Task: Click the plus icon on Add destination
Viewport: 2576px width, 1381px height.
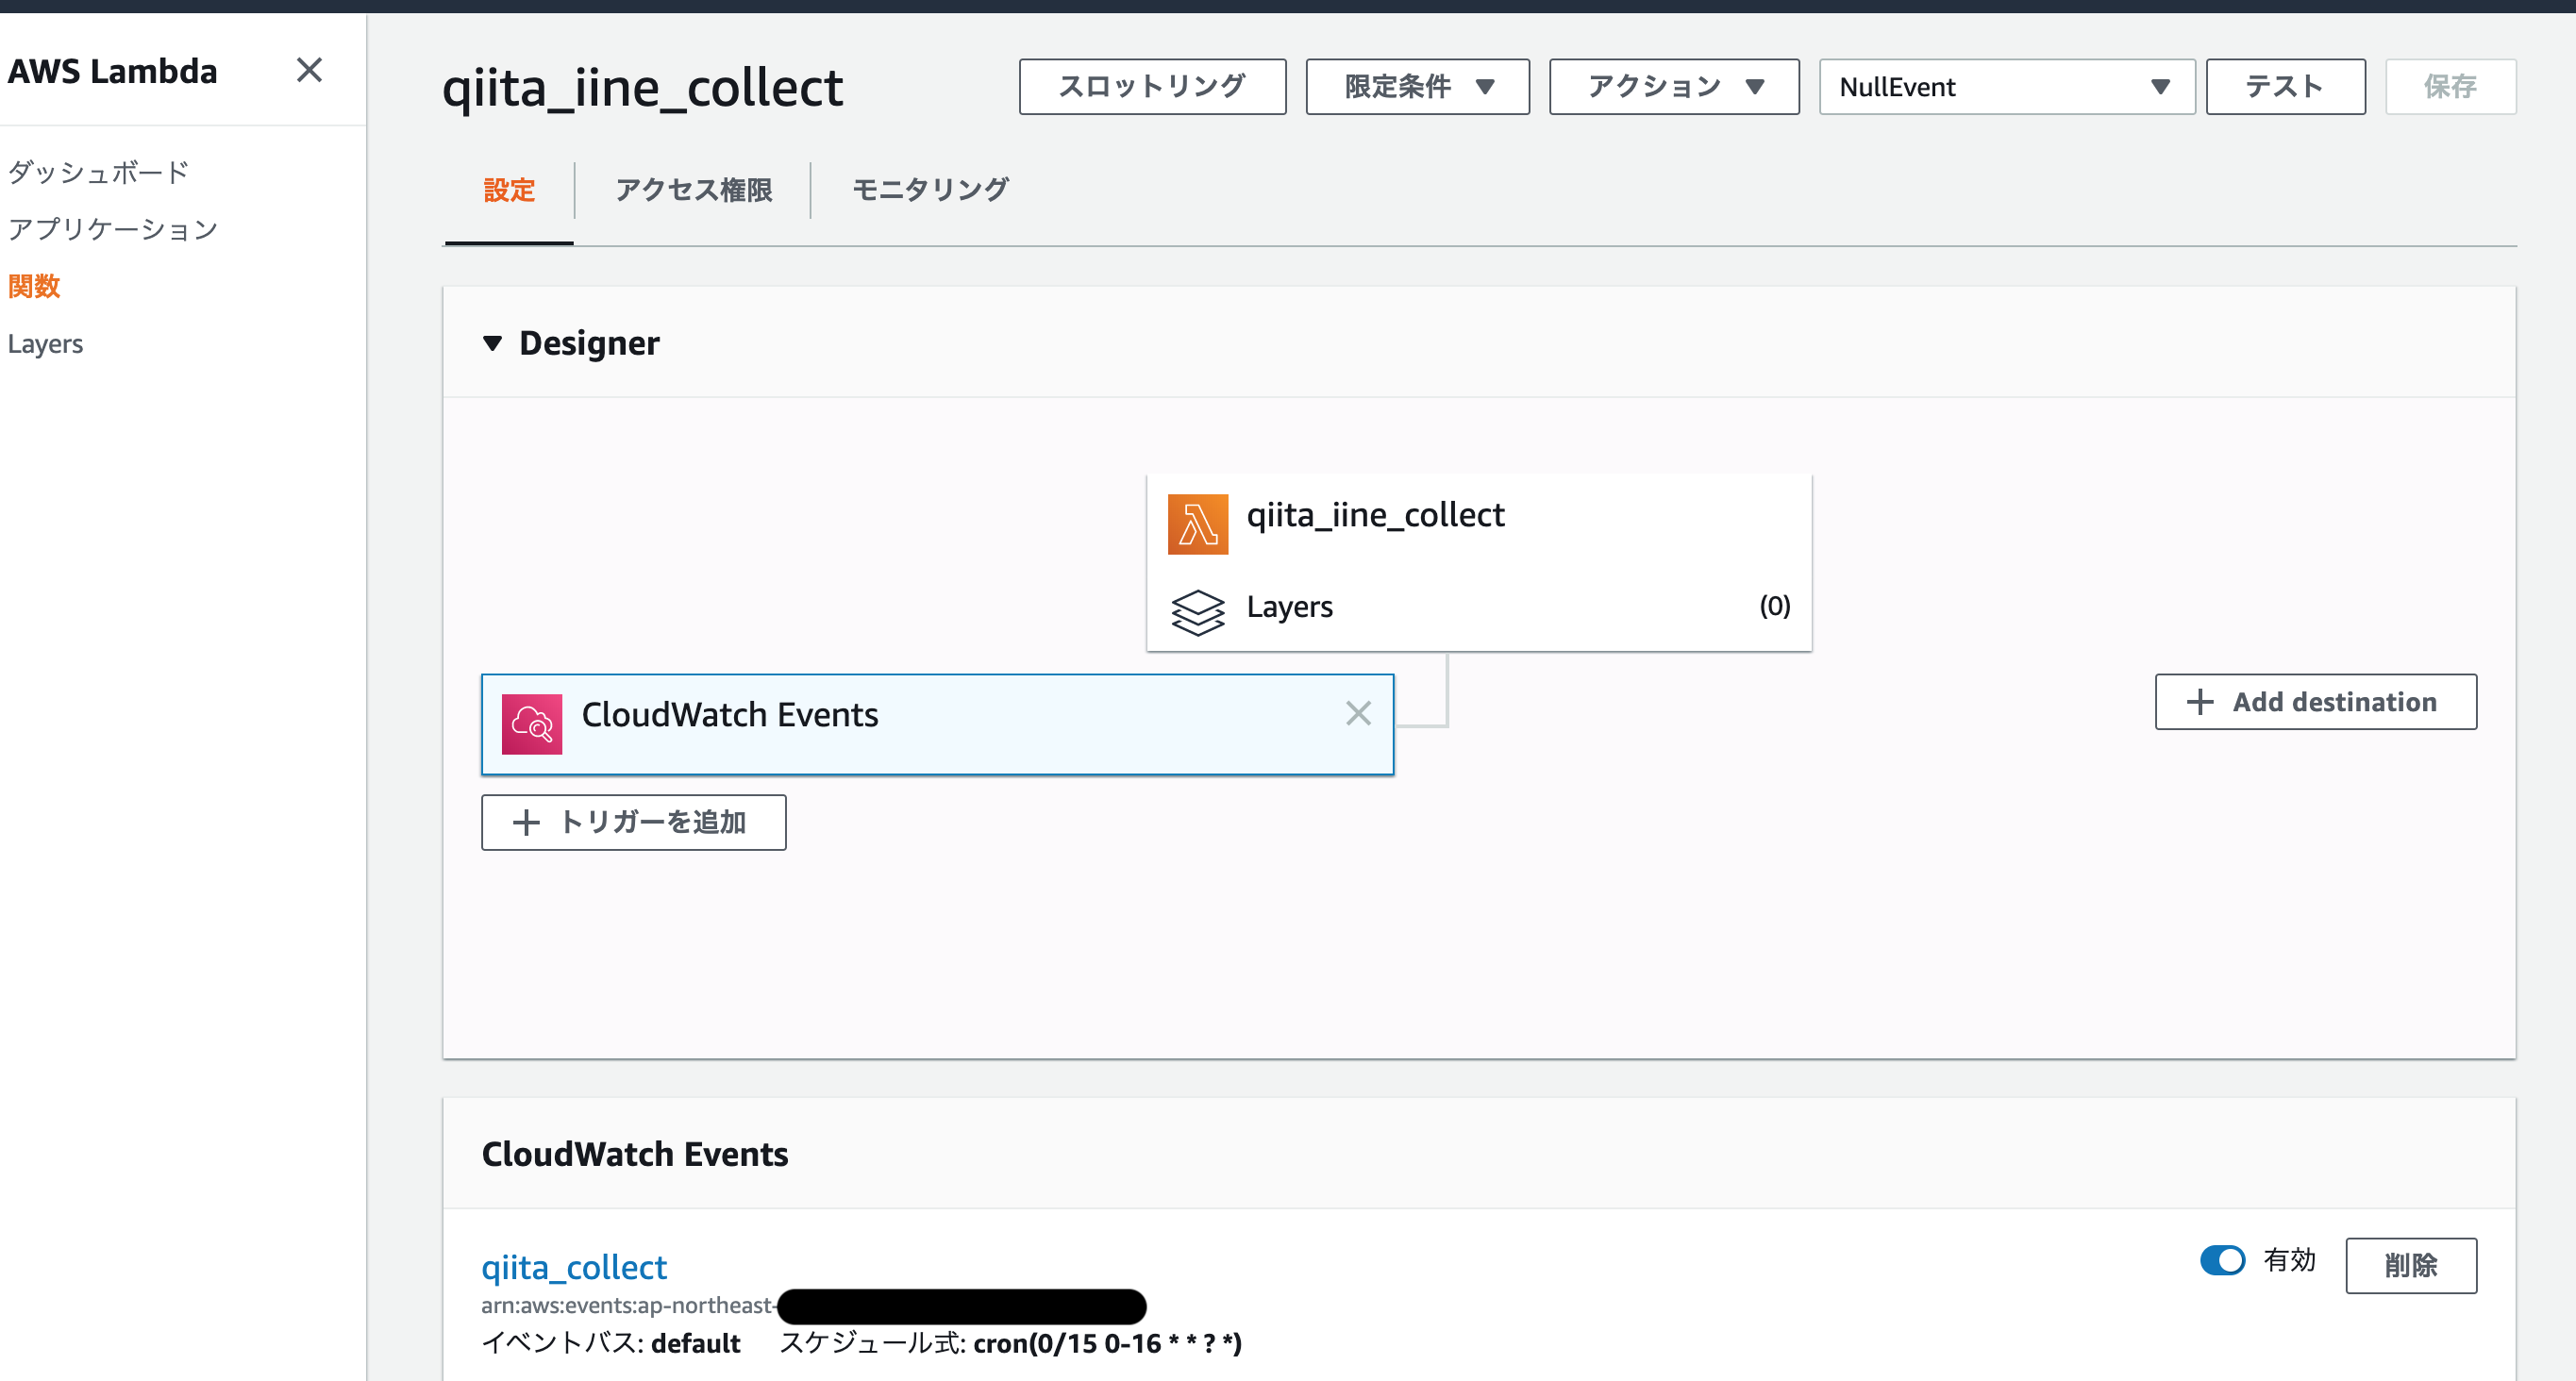Action: 2199,702
